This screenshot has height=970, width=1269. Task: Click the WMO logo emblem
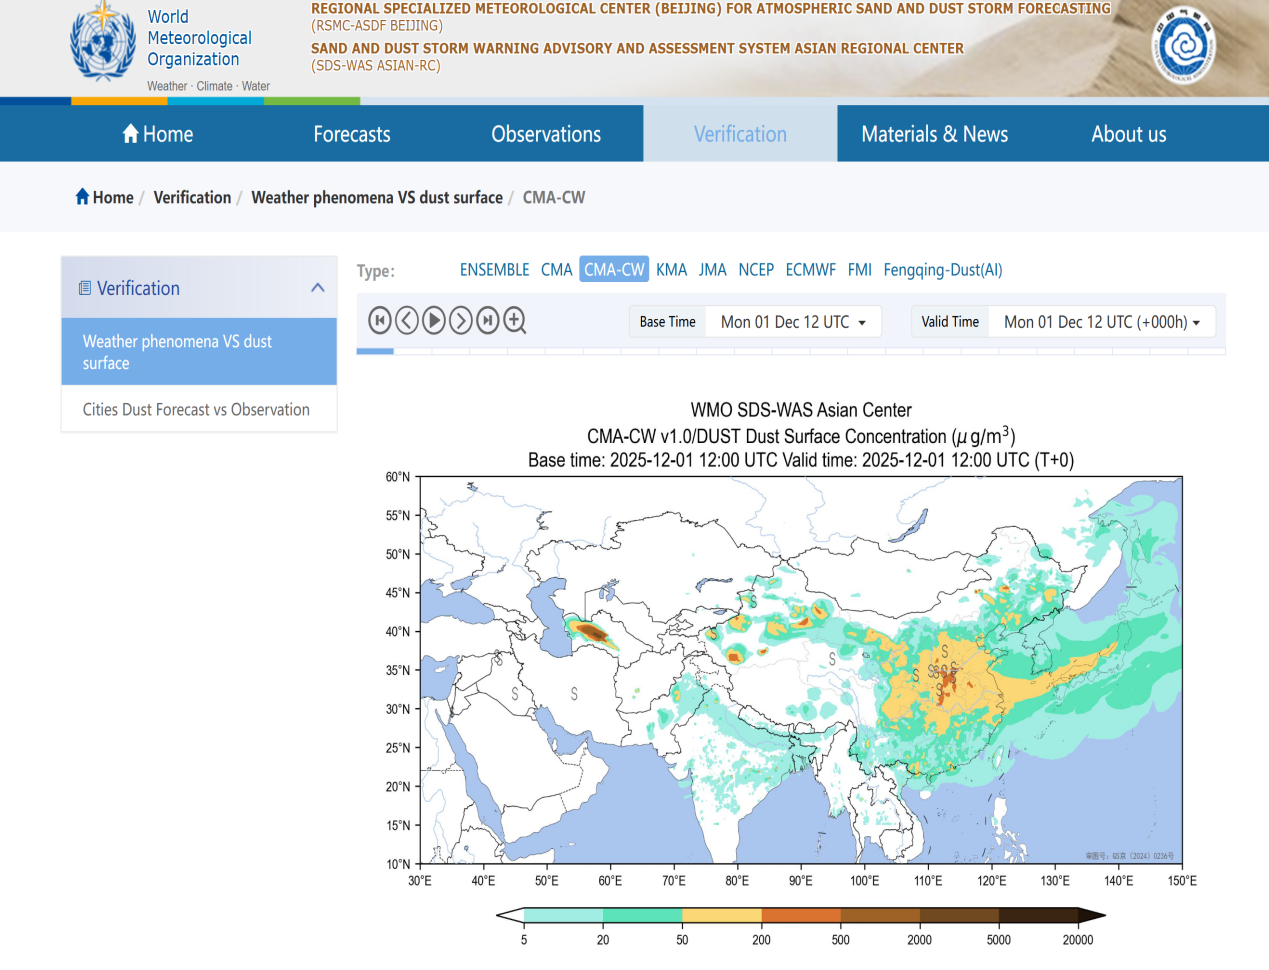click(x=102, y=44)
